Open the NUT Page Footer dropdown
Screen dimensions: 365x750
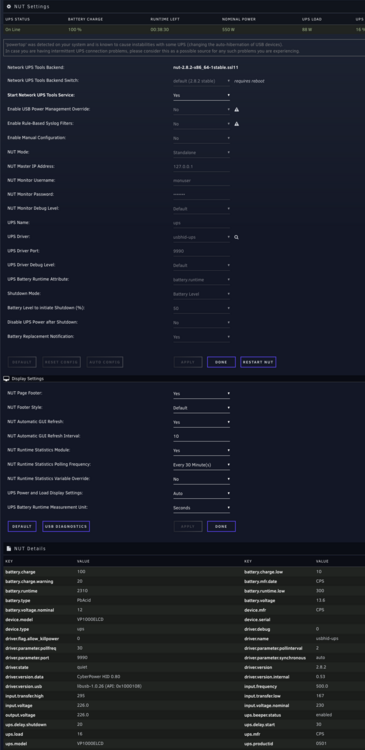(201, 394)
